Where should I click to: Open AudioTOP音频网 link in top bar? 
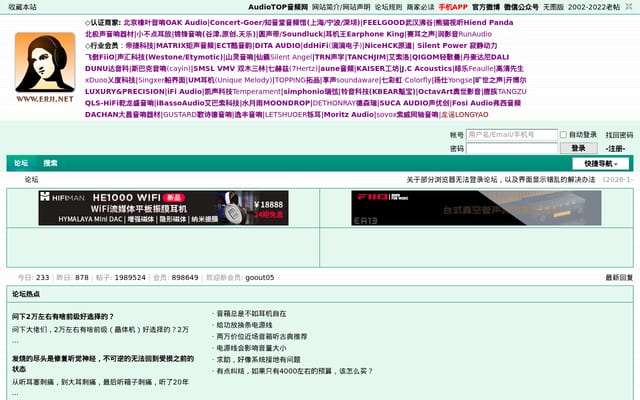coord(278,7)
